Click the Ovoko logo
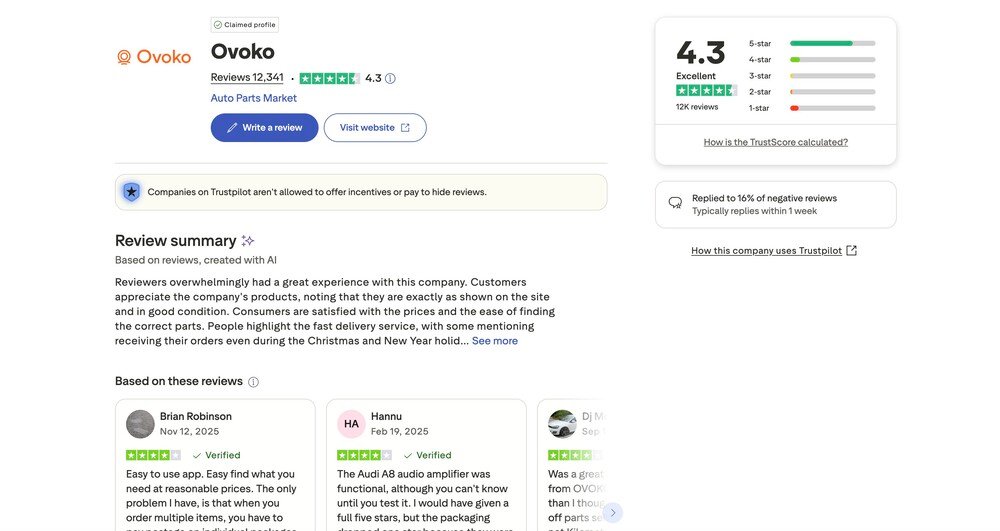Image resolution: width=1000 pixels, height=531 pixels. 154,57
